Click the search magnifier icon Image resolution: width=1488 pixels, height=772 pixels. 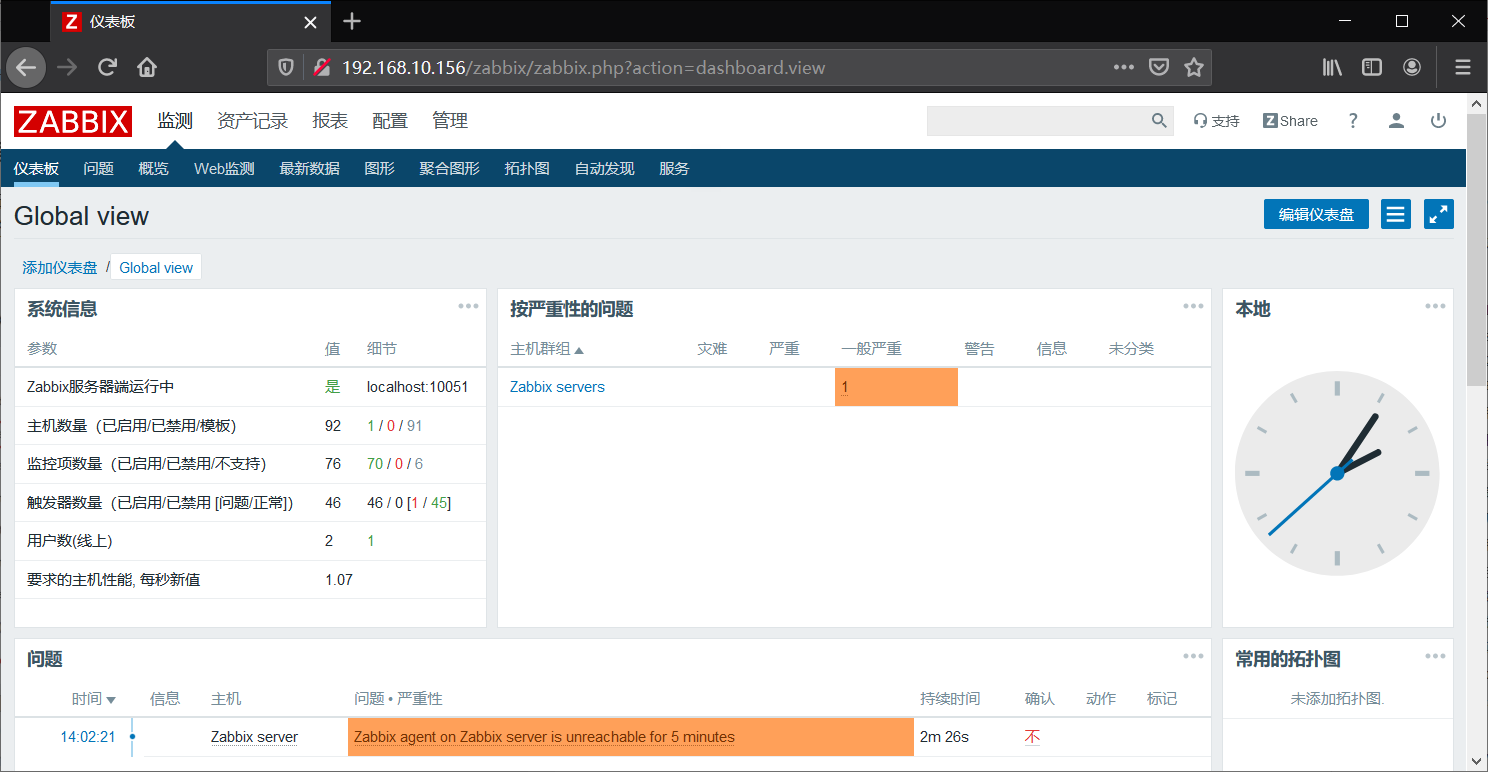click(1159, 121)
